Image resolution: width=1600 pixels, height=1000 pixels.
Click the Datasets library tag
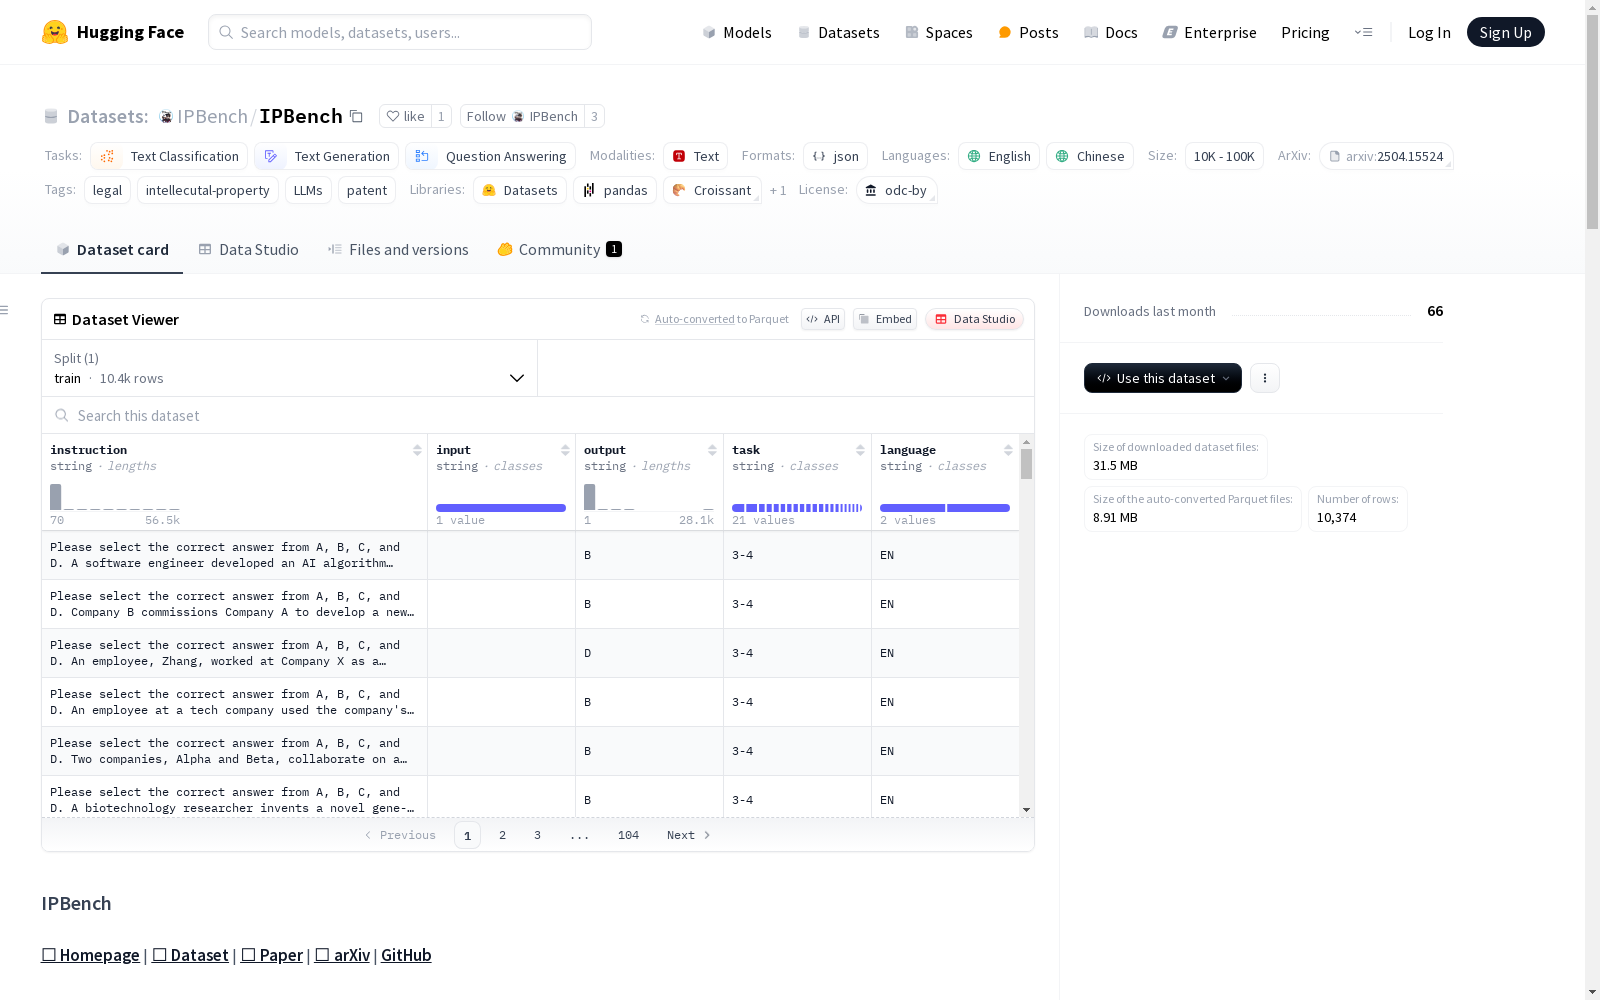coord(520,190)
